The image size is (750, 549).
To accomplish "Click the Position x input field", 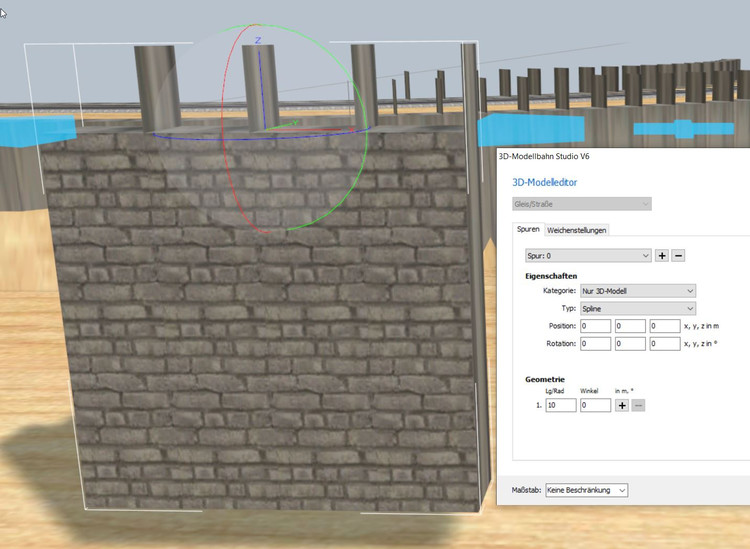I will point(595,326).
